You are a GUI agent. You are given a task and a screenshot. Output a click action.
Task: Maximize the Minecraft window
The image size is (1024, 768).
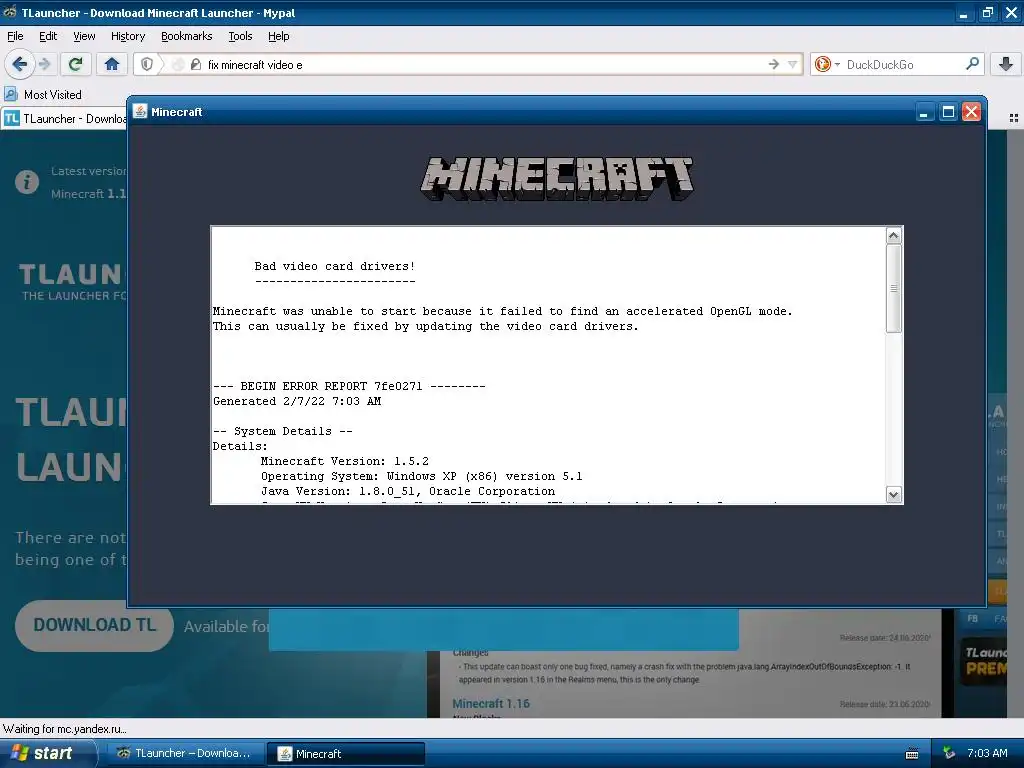coord(948,112)
